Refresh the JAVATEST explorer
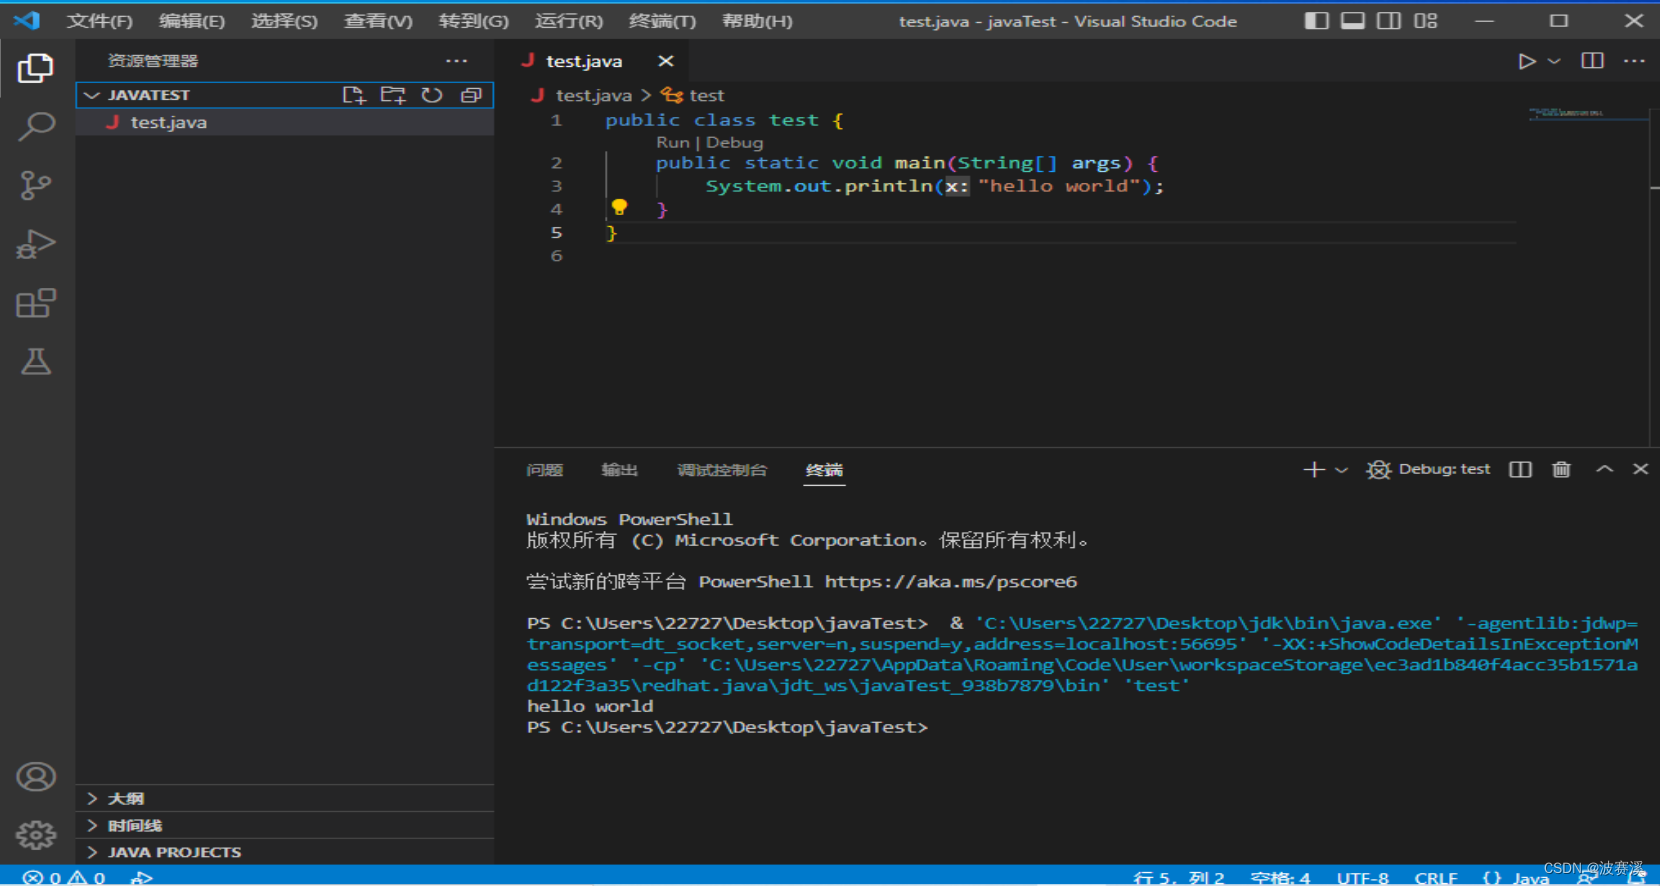Viewport: 1660px width, 886px height. point(432,95)
